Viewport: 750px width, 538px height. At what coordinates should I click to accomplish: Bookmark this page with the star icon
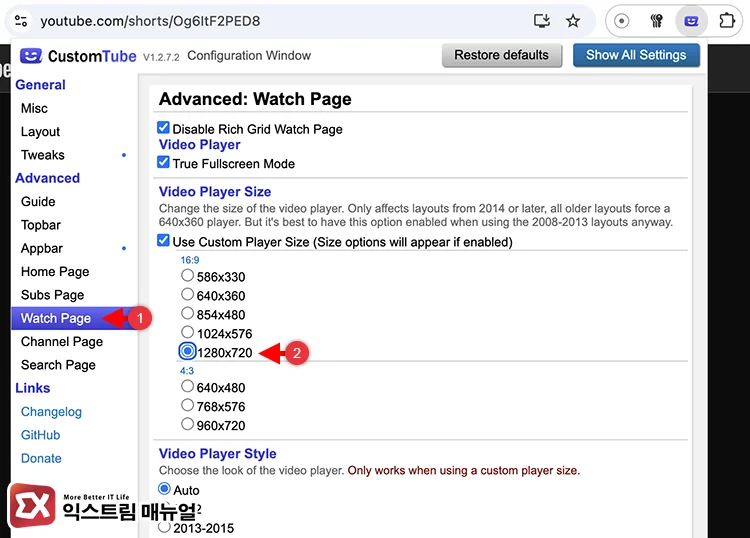click(x=573, y=20)
